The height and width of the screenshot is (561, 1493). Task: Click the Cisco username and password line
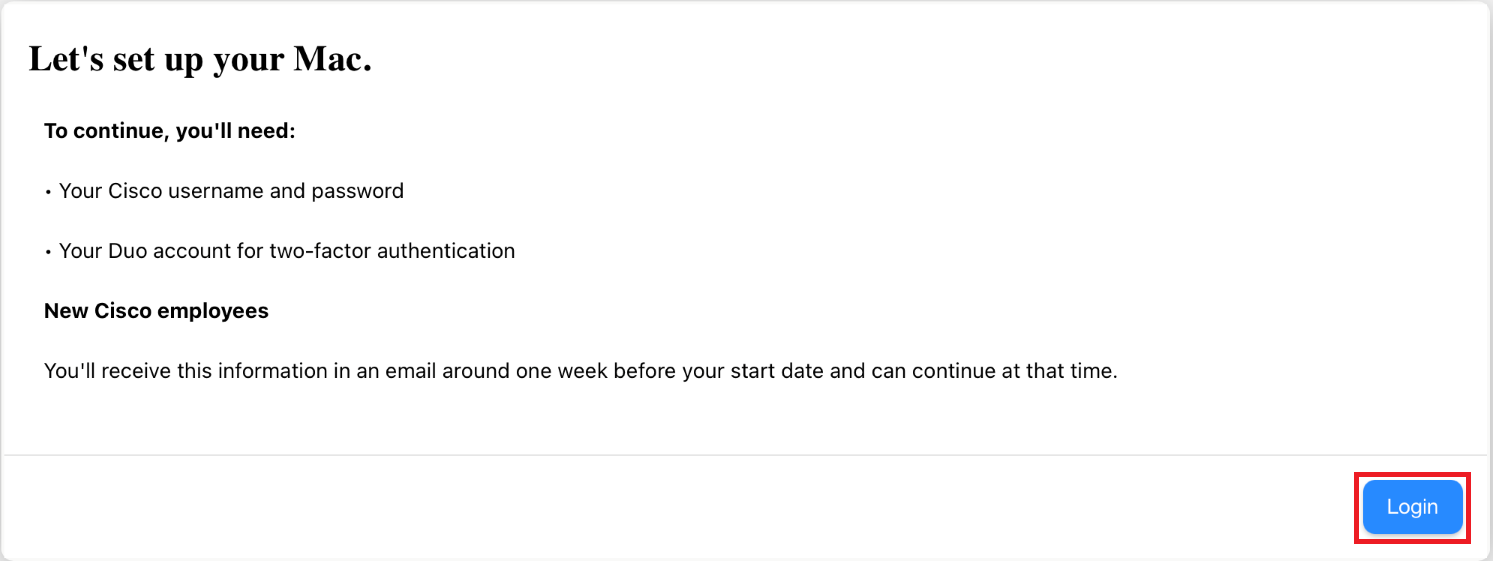(231, 191)
